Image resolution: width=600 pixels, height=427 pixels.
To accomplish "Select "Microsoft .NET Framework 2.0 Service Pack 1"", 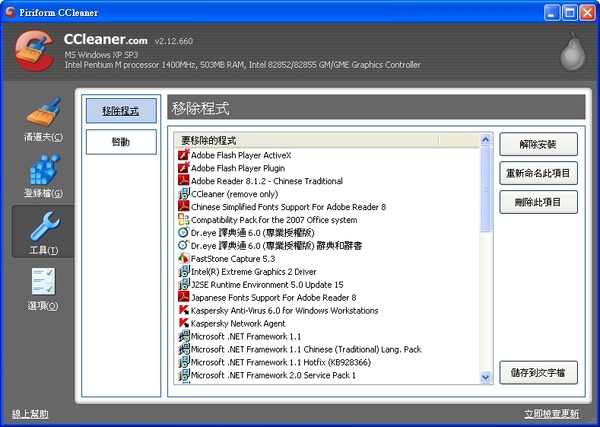I will (273, 376).
